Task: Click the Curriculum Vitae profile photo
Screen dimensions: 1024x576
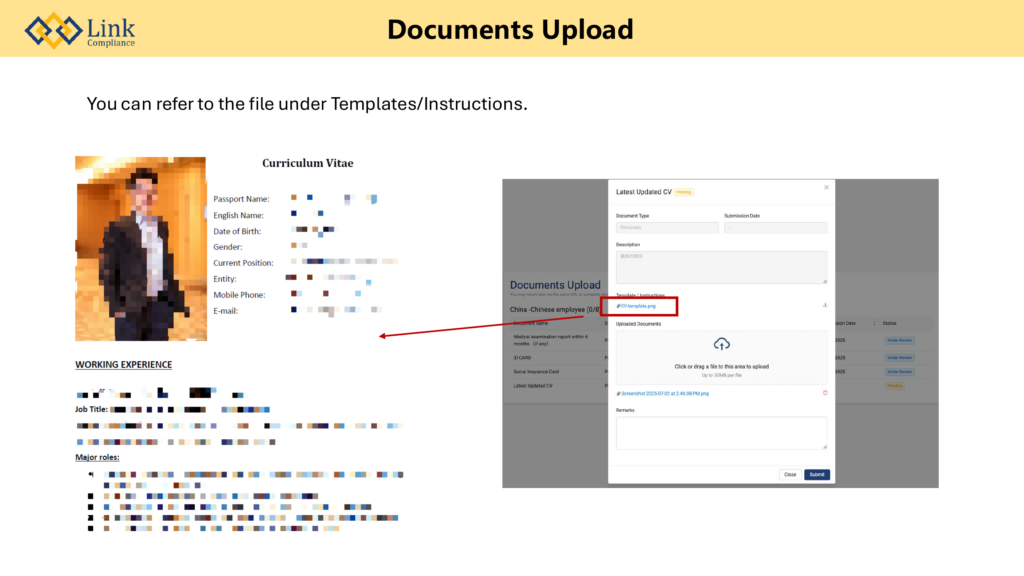Action: 140,248
